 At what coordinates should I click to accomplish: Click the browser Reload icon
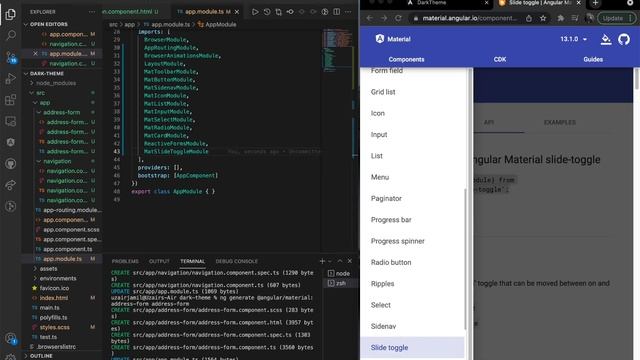point(398,18)
